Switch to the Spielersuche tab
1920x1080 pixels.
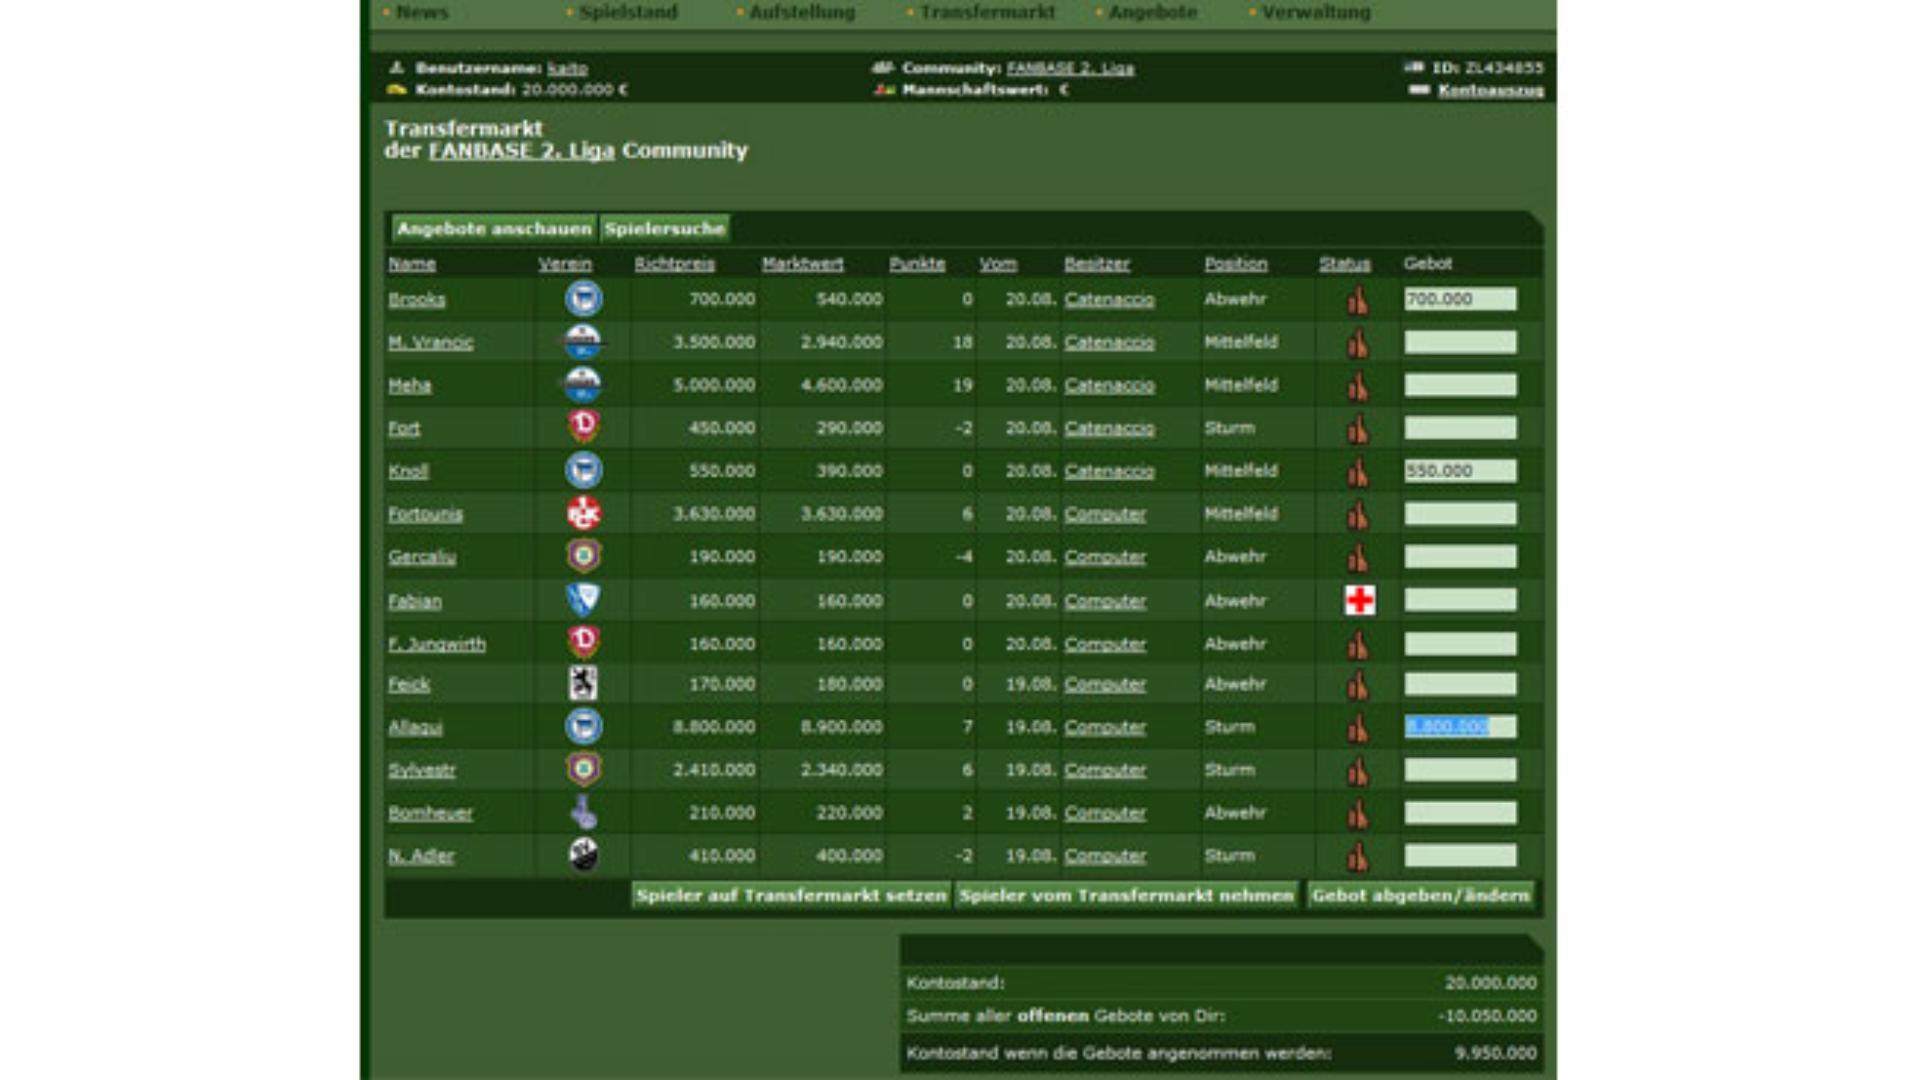click(x=665, y=229)
